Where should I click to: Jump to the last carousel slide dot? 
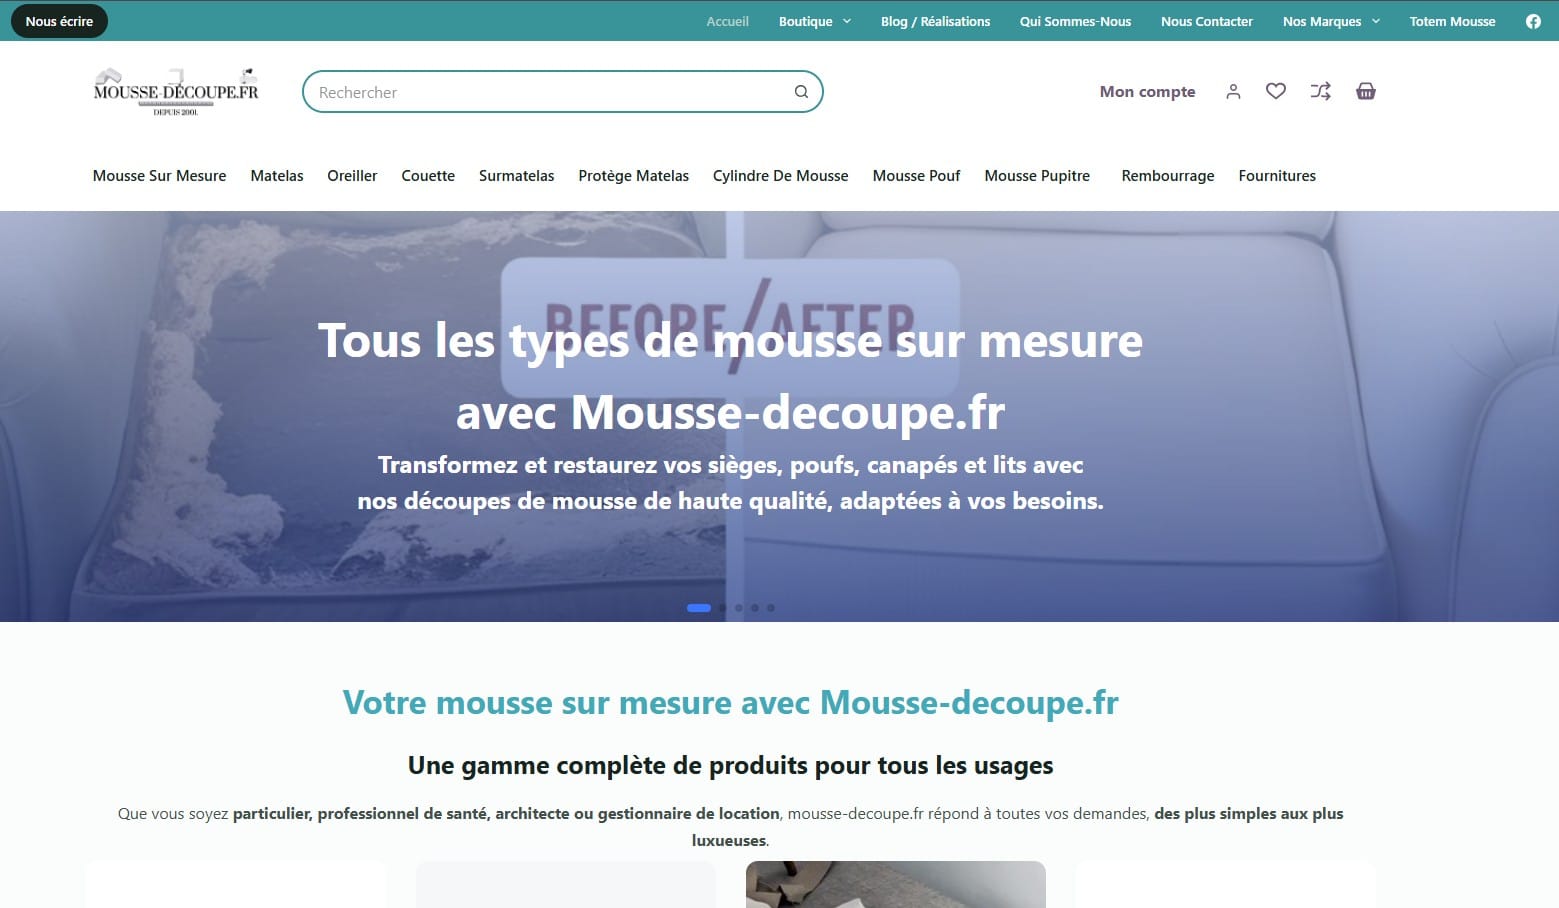coord(771,608)
